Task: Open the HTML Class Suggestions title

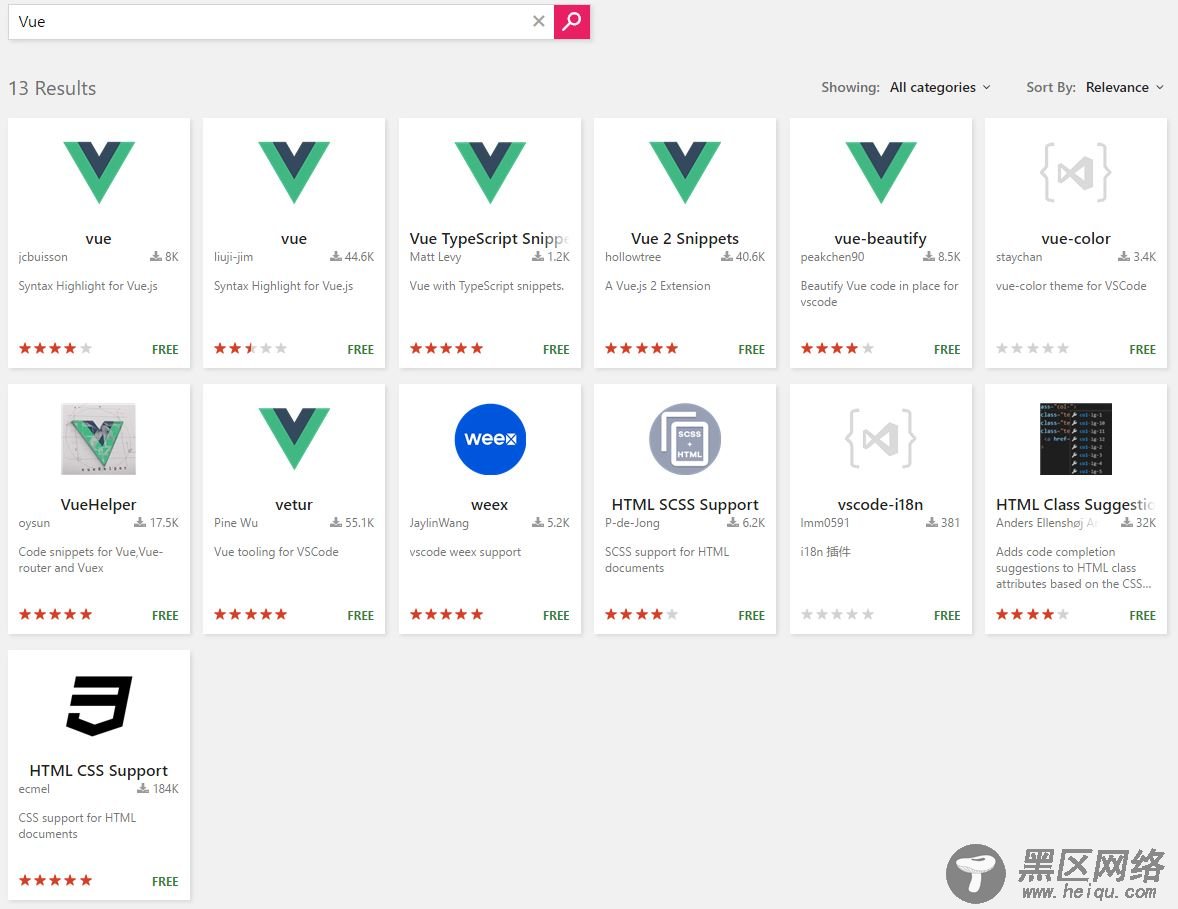Action: tap(1074, 504)
